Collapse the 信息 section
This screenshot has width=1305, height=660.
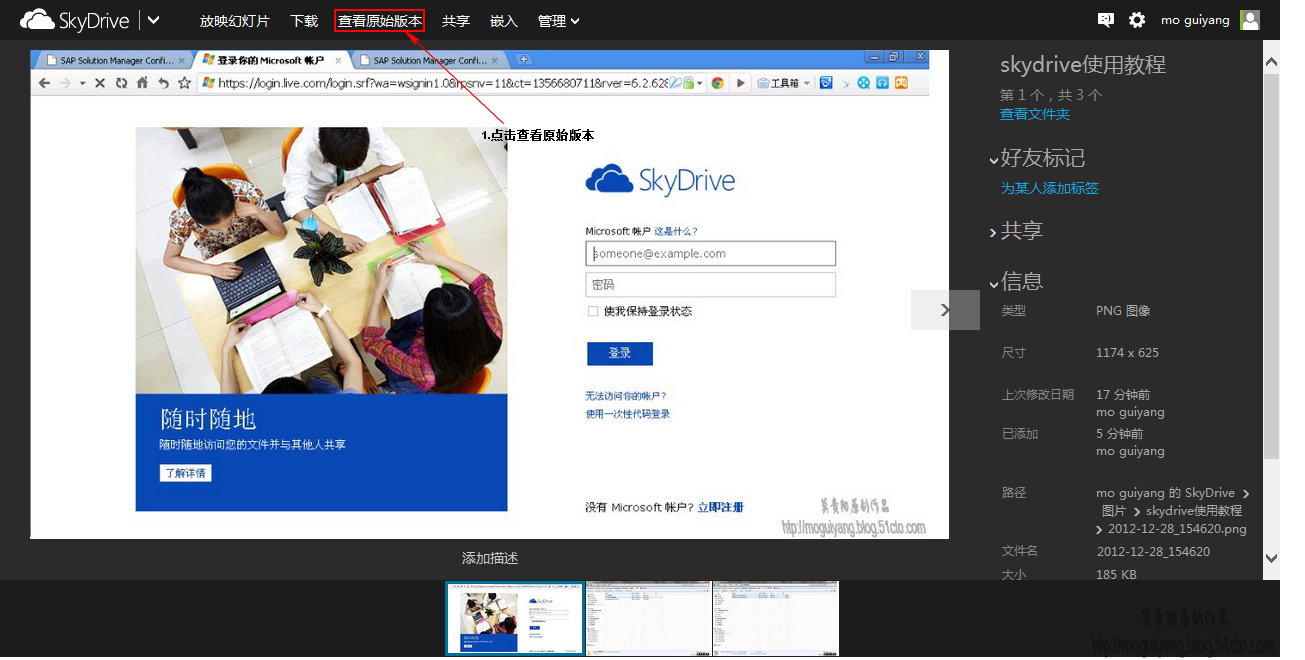[x=1015, y=282]
